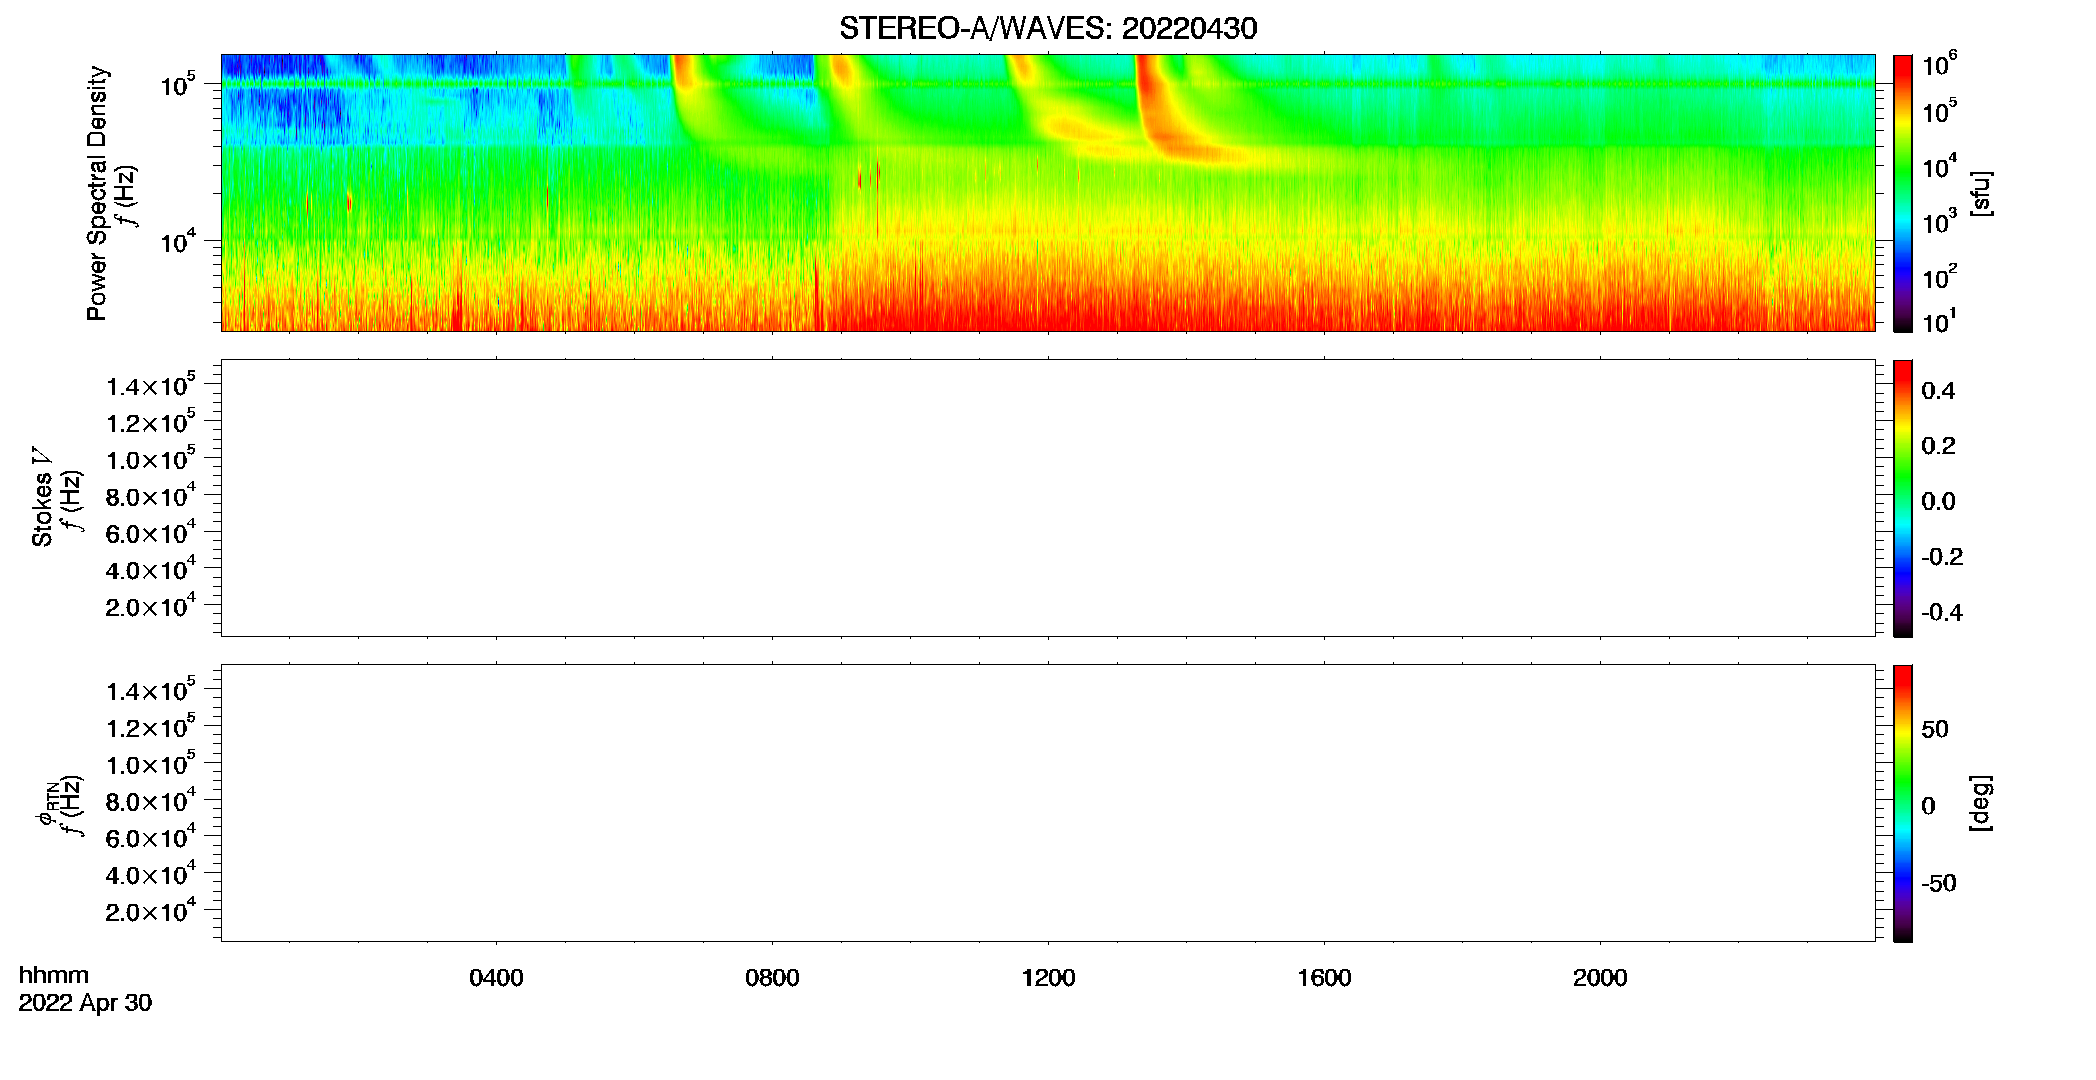
Task: Click the 0800 time axis tick label
Action: (x=772, y=978)
